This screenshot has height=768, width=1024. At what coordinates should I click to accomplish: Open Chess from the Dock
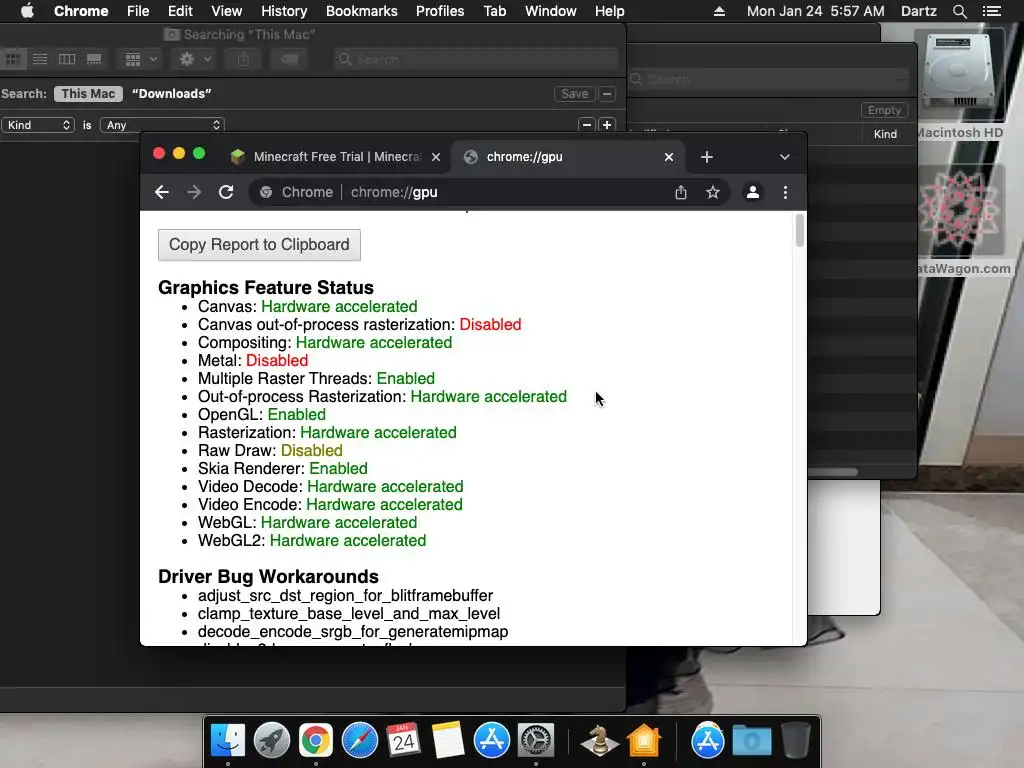pos(600,741)
